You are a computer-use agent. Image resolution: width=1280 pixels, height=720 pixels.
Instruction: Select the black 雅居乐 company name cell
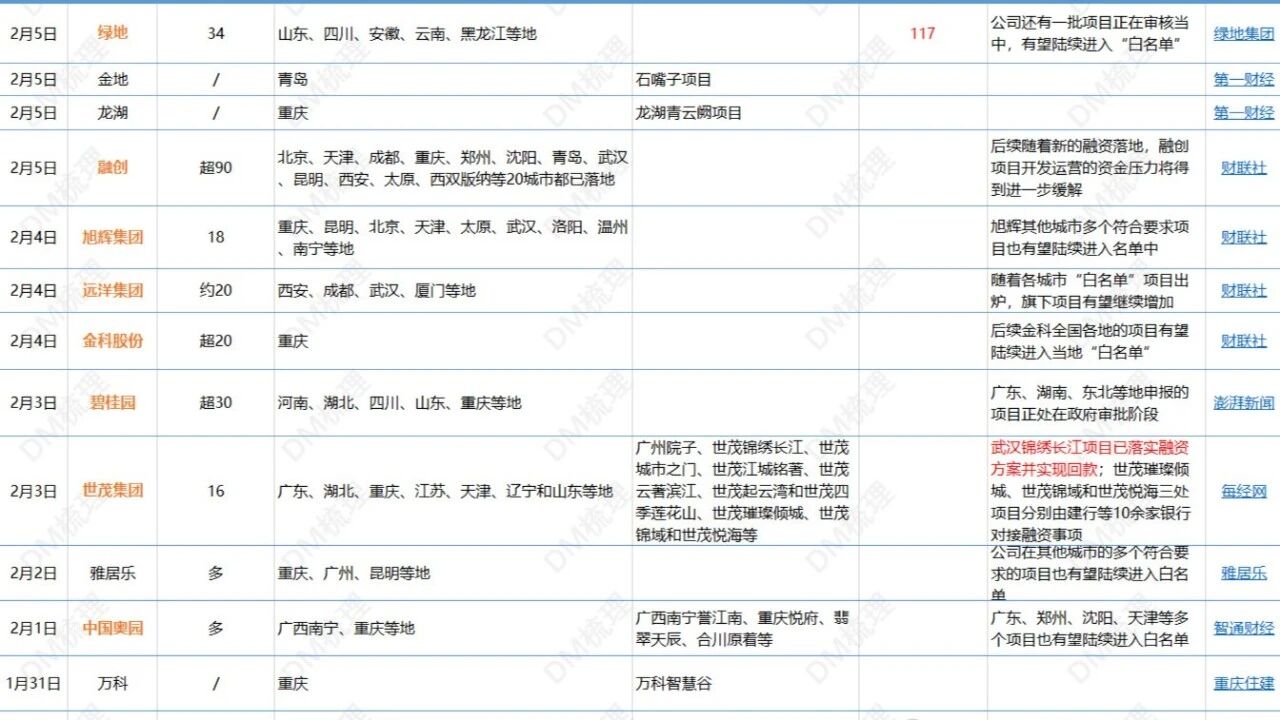113,573
